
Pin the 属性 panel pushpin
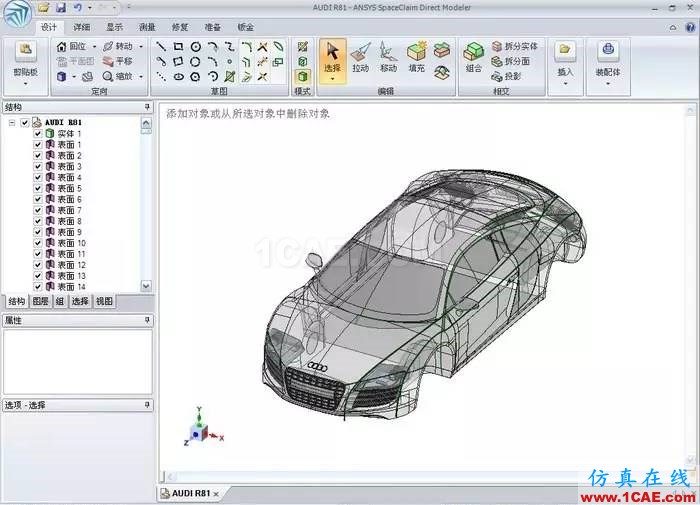(147, 320)
